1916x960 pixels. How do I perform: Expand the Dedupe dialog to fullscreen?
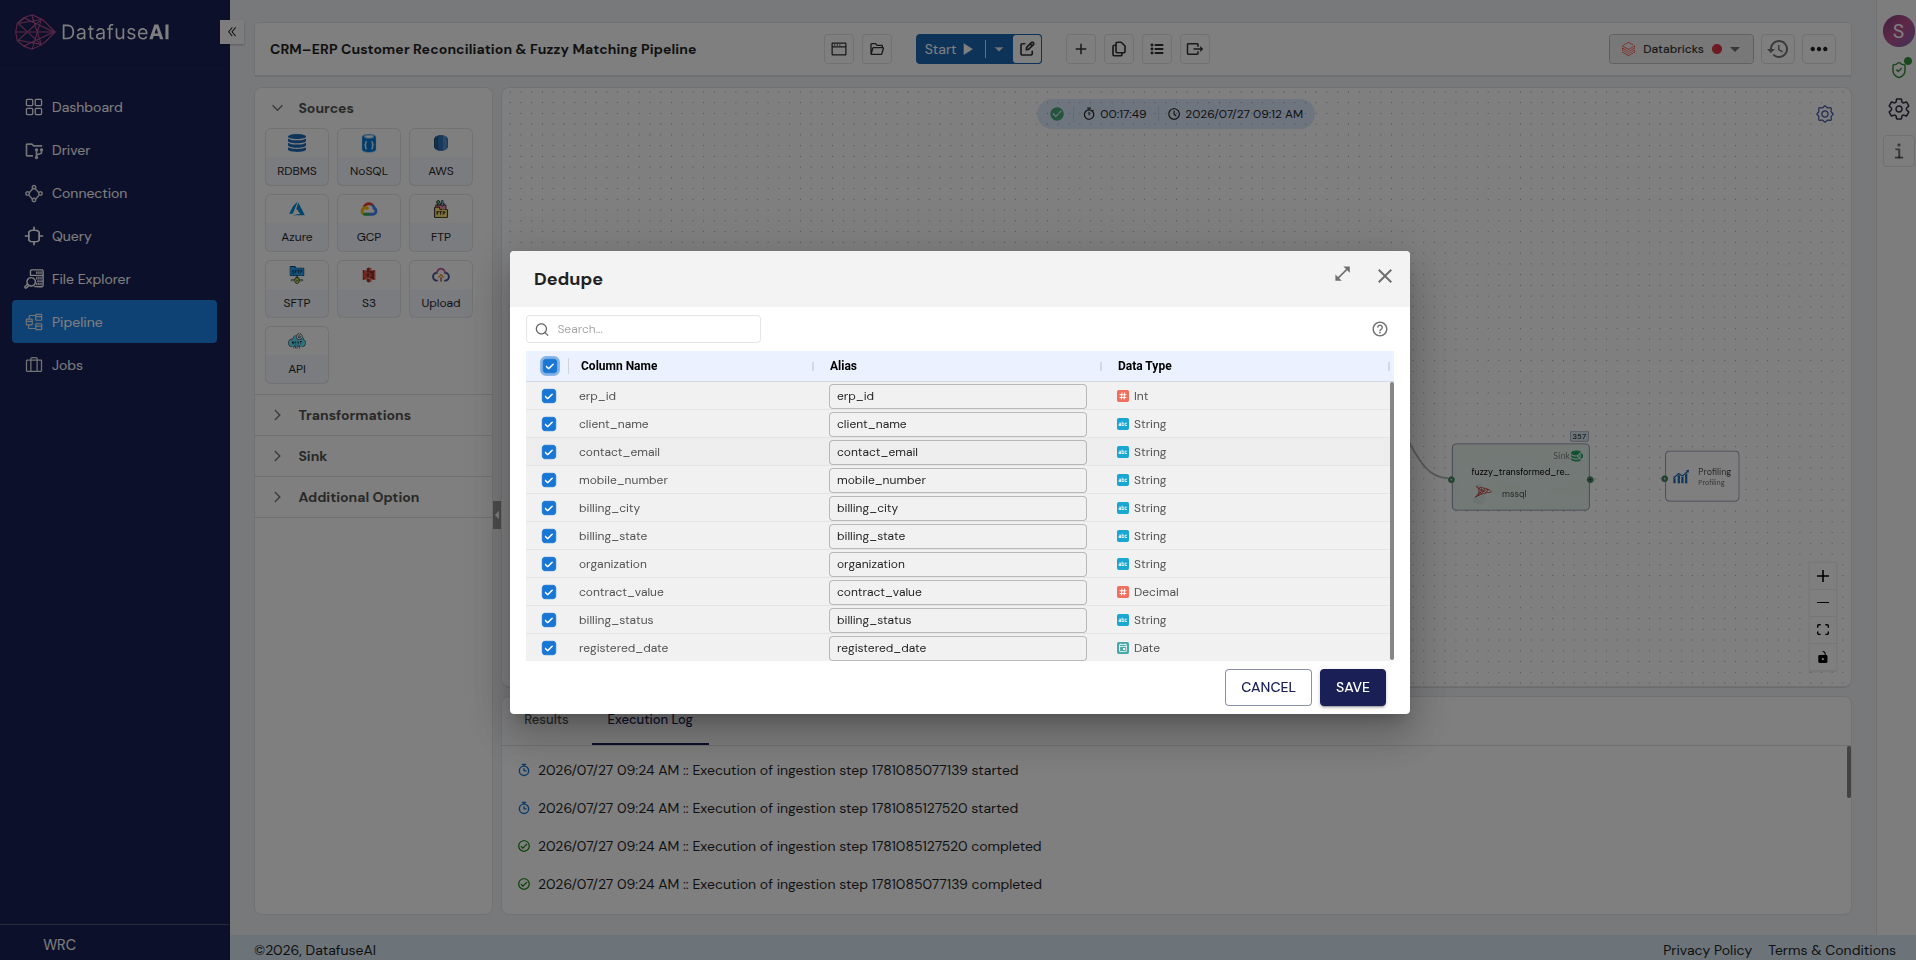coord(1342,274)
